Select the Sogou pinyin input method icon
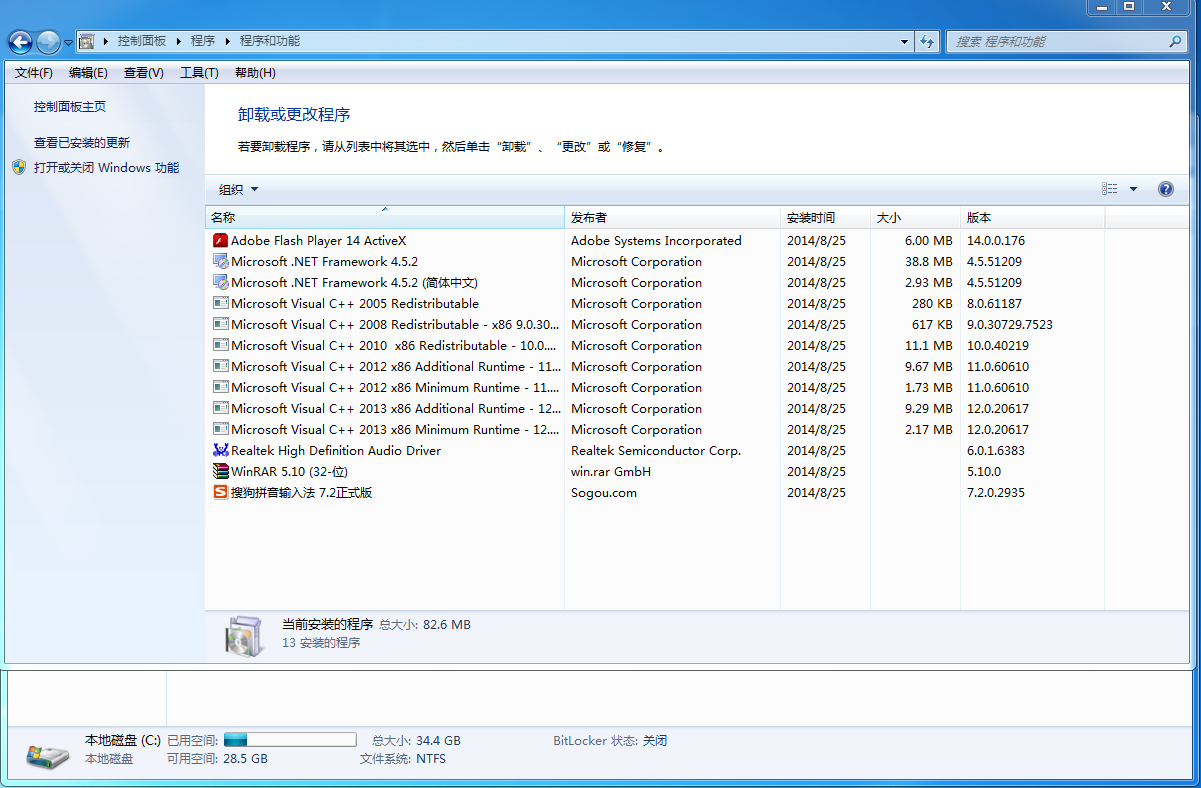Image resolution: width=1201 pixels, height=788 pixels. pos(221,492)
